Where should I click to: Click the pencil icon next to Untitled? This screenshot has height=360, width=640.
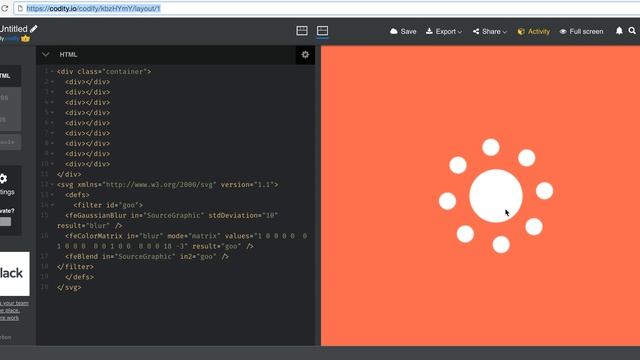[33, 29]
